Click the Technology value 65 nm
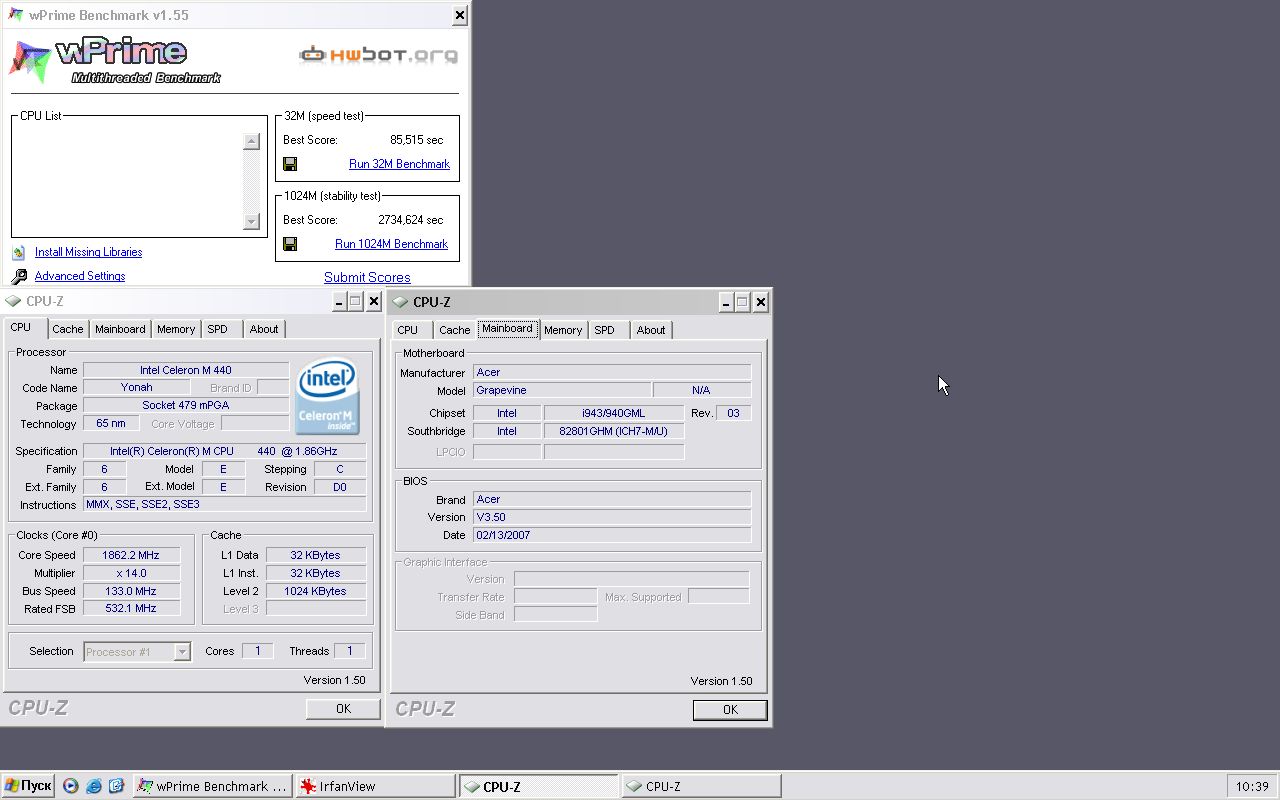Screen dimensions: 1280x800 [x=110, y=424]
